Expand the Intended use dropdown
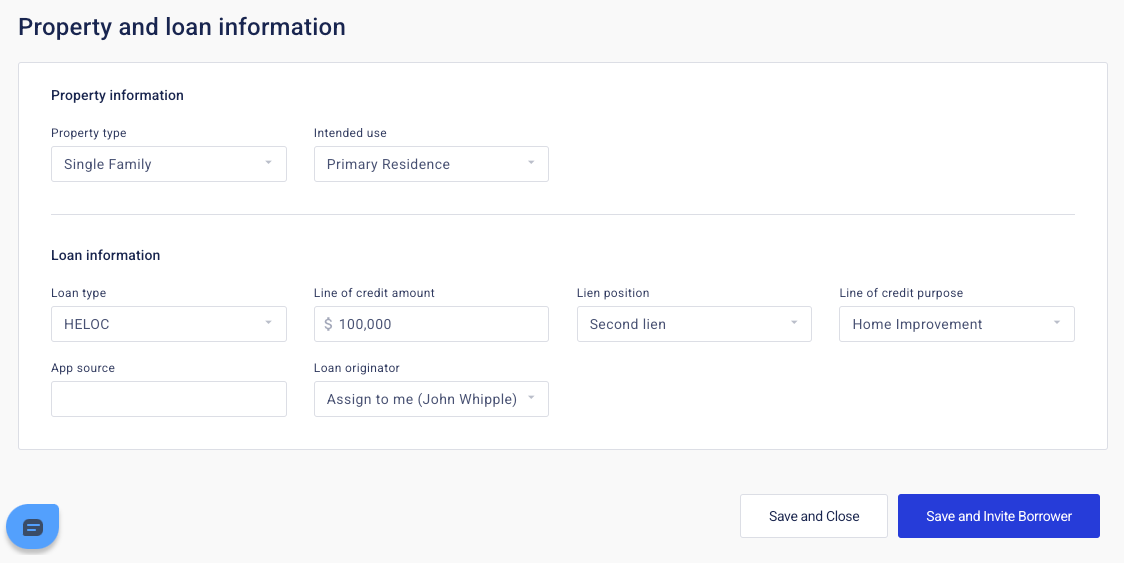Viewport: 1124px width, 563px height. click(x=431, y=164)
